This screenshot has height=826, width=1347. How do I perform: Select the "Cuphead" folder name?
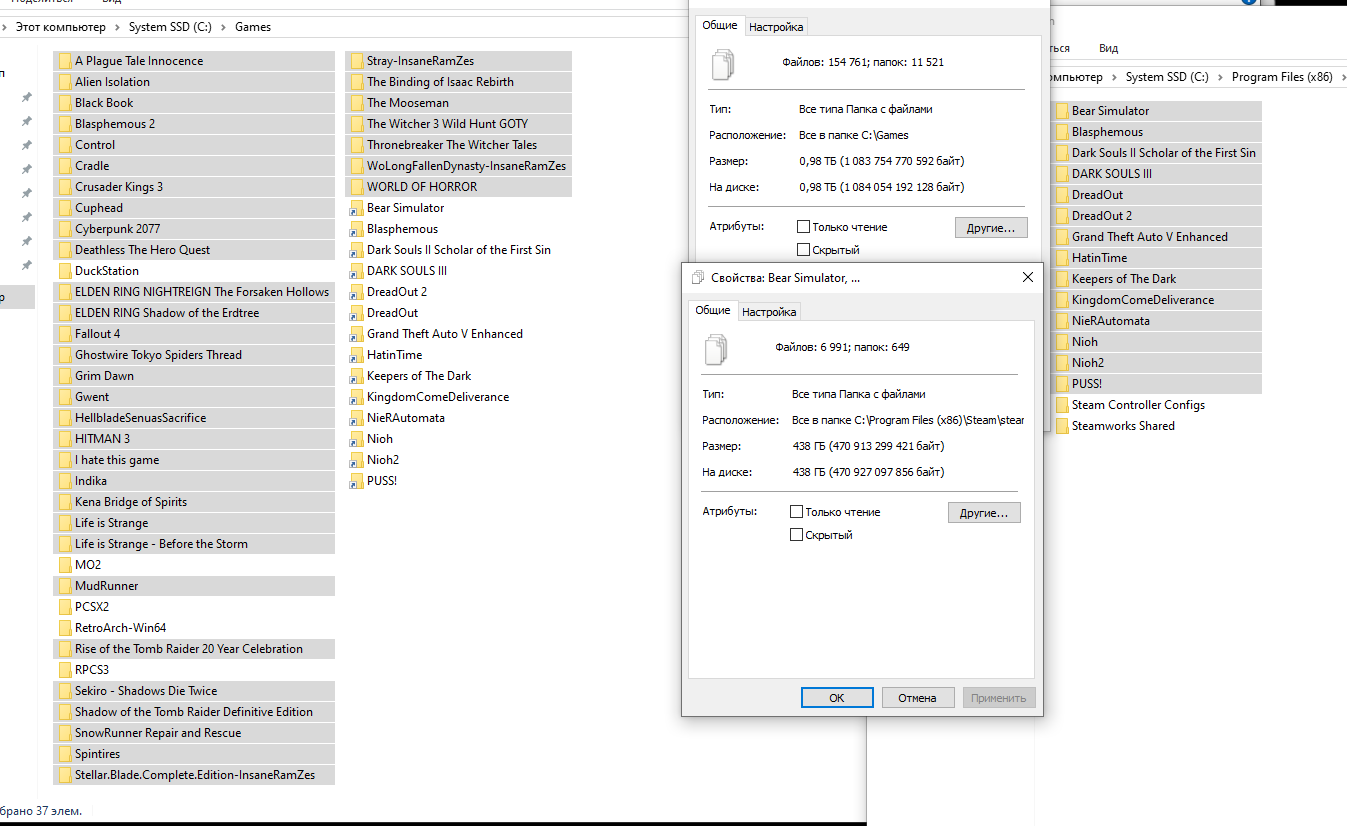[x=99, y=208]
